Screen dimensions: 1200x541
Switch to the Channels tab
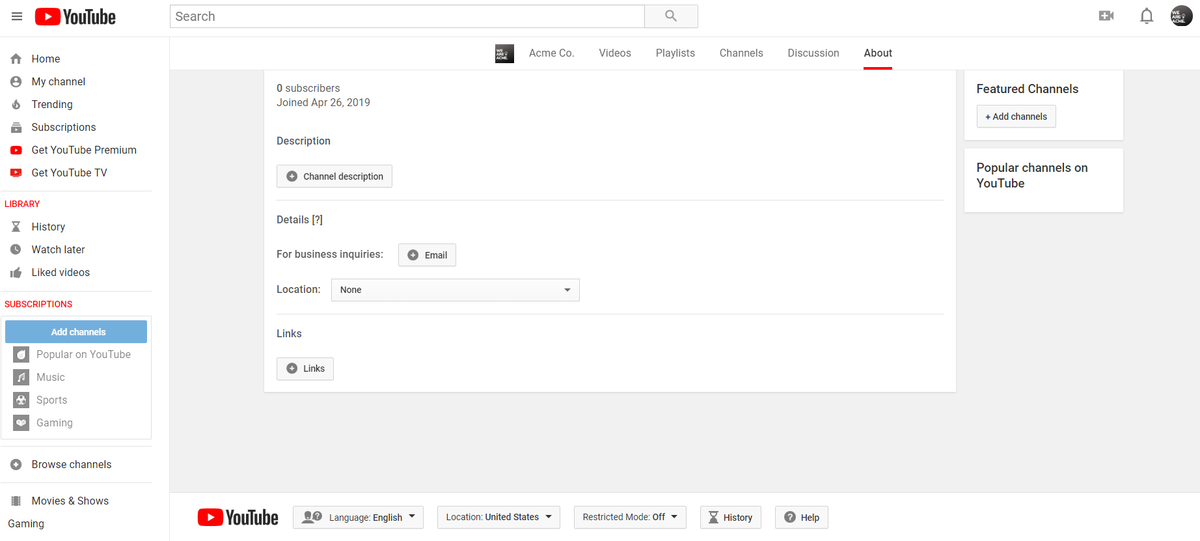point(741,53)
